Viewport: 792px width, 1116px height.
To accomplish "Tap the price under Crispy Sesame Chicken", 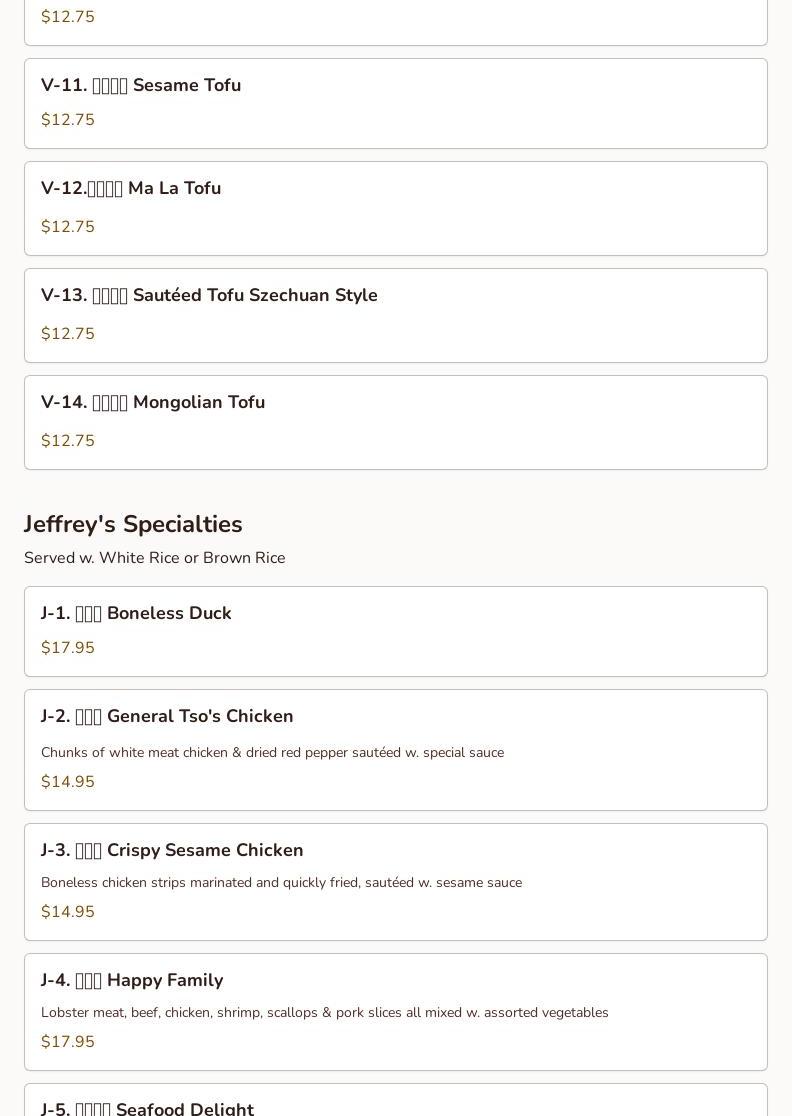I will click(68, 912).
